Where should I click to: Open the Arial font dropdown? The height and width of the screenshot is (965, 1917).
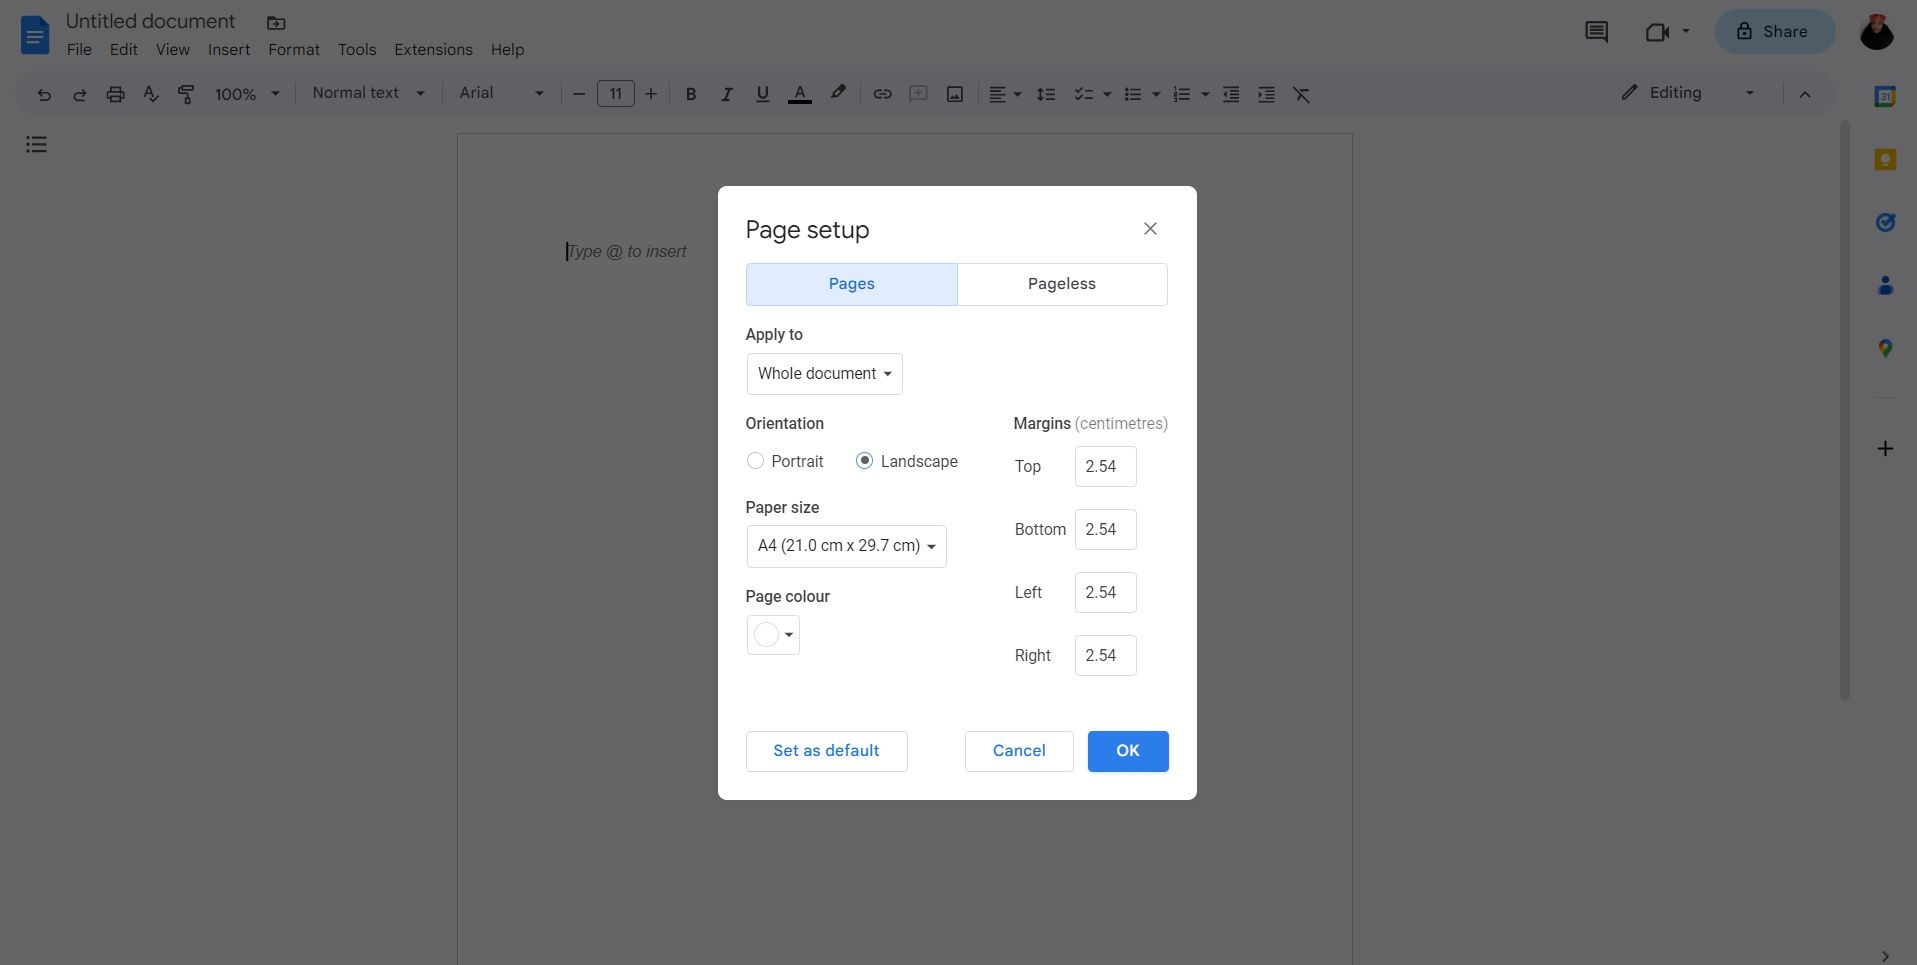501,93
